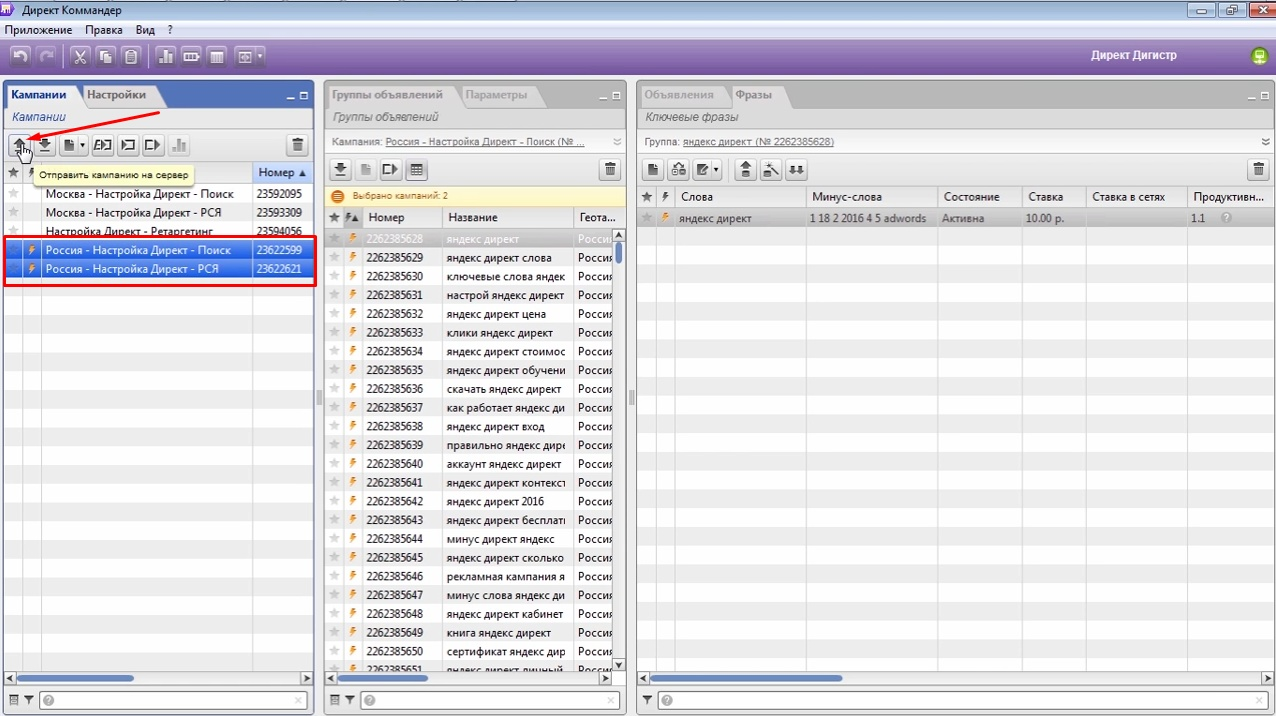Toggle the star for the яндекс директ phrase row

647,218
